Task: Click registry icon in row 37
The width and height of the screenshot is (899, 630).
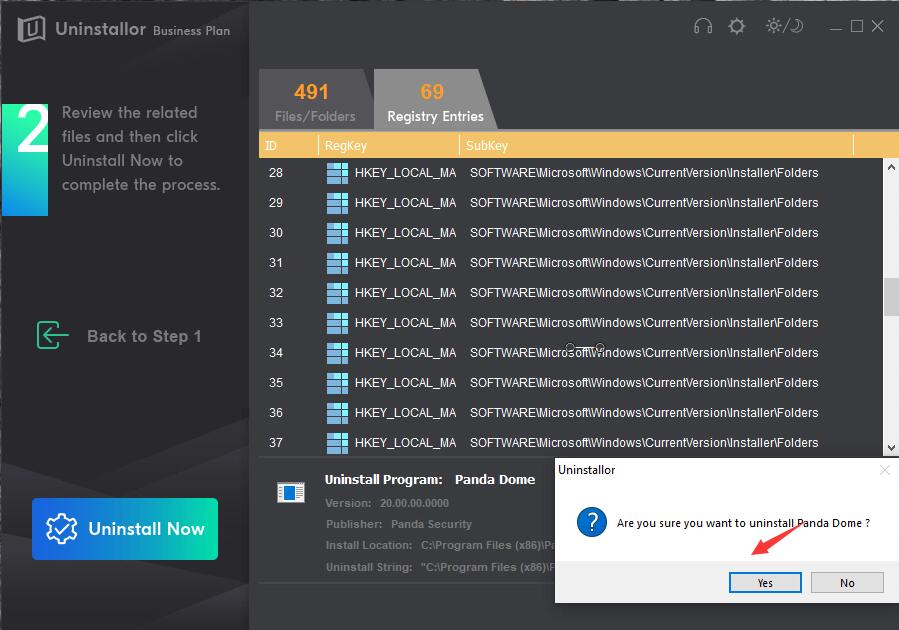Action: coord(337,443)
